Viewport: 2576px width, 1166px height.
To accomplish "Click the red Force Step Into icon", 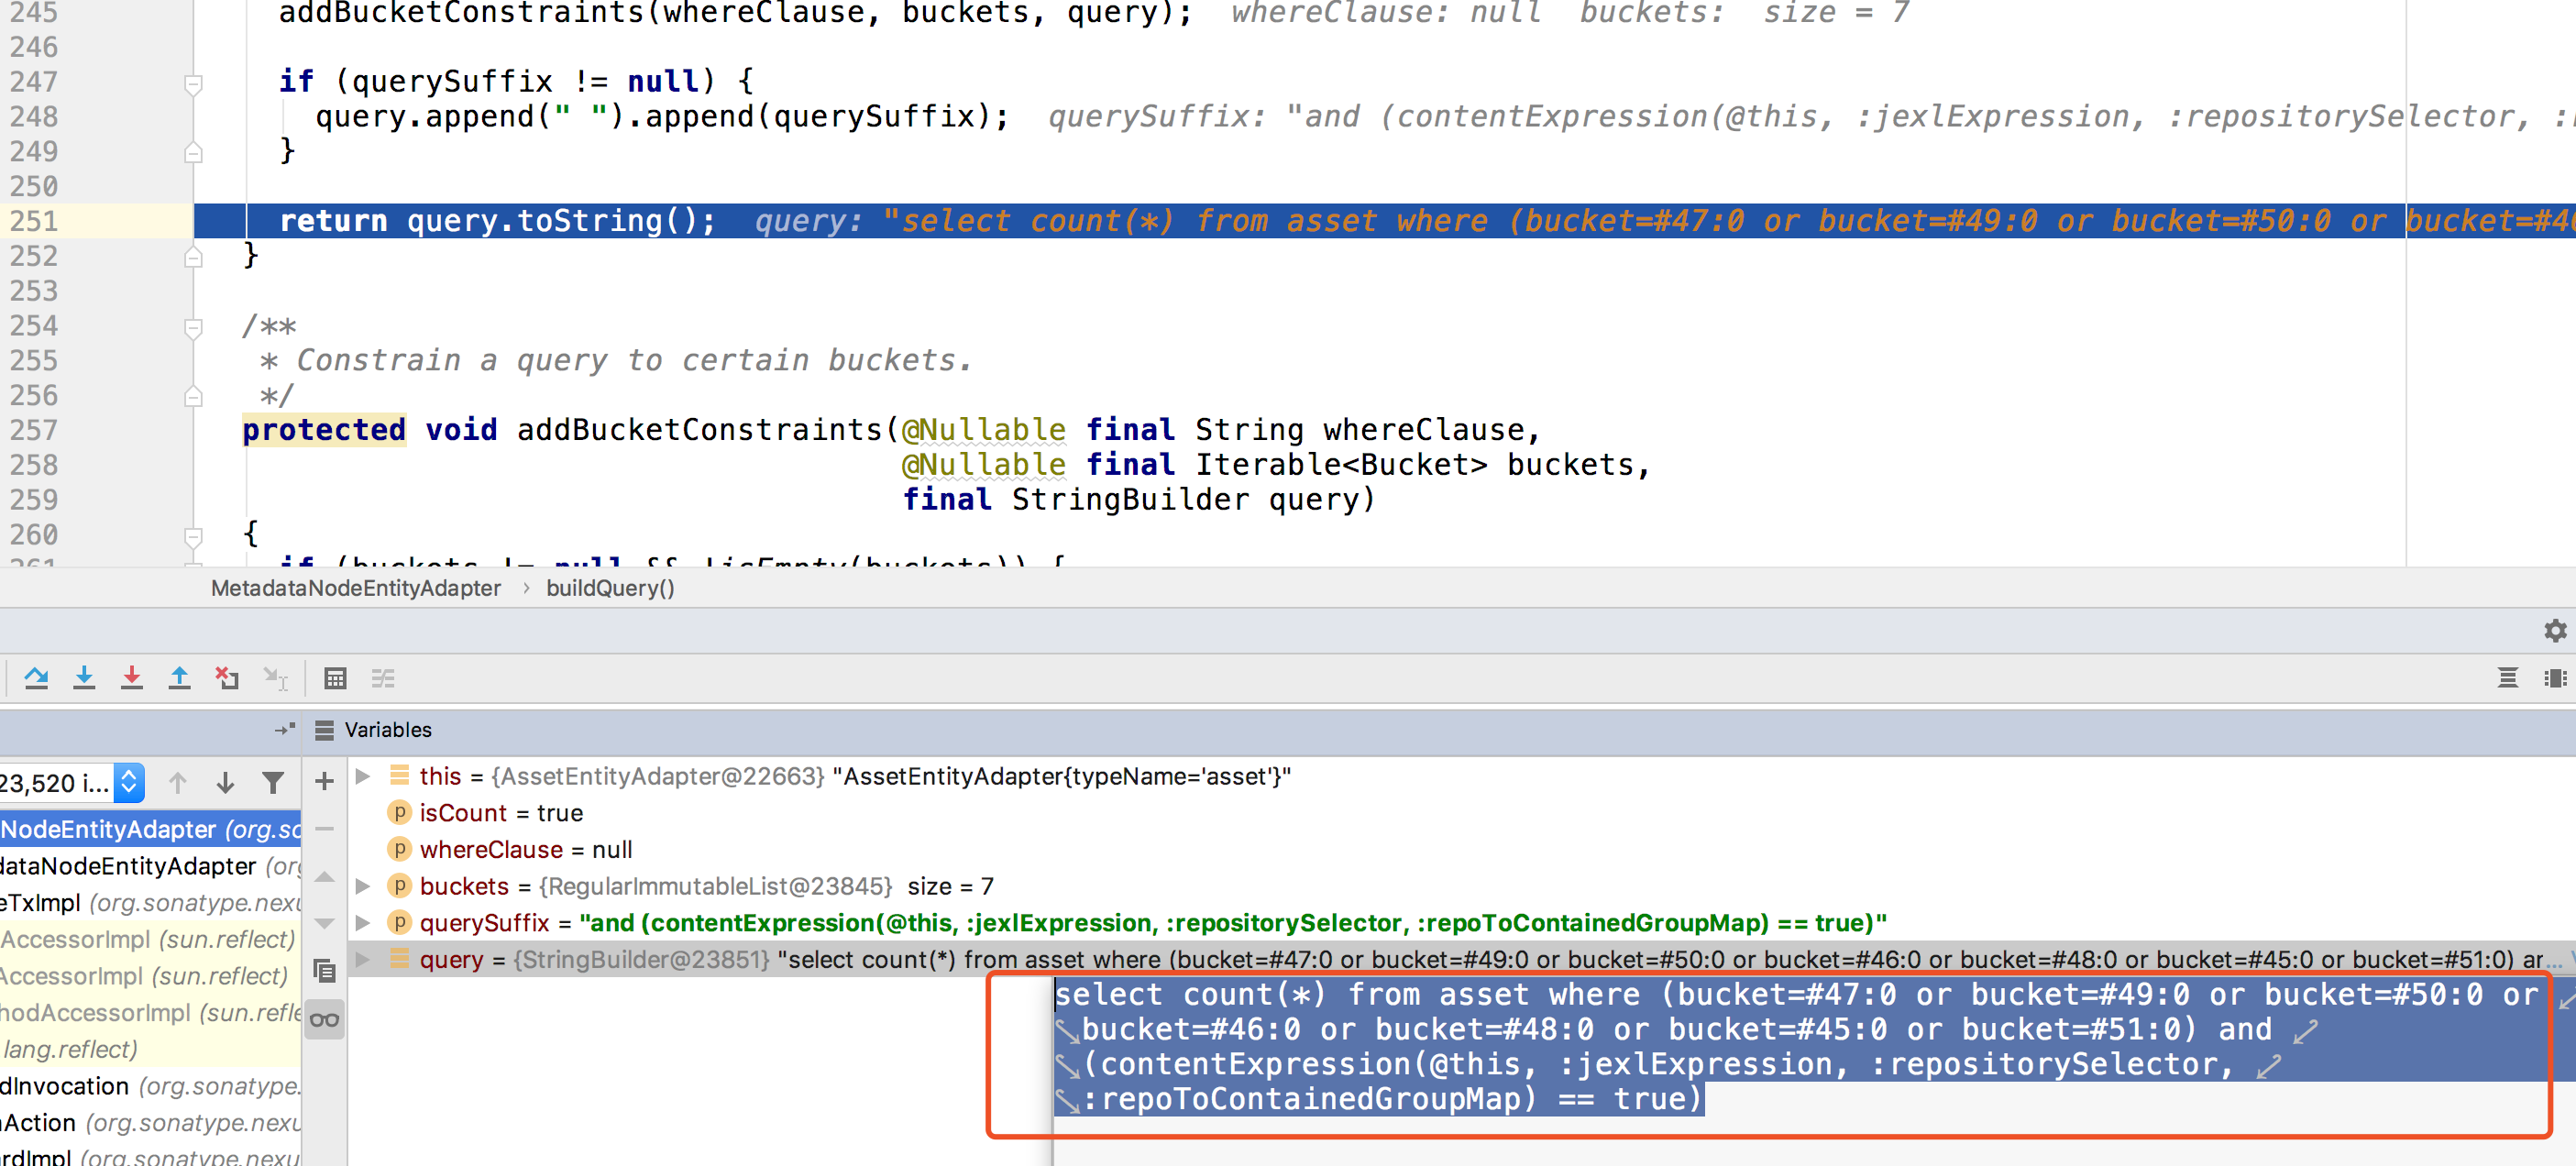I will pyautogui.click(x=131, y=678).
